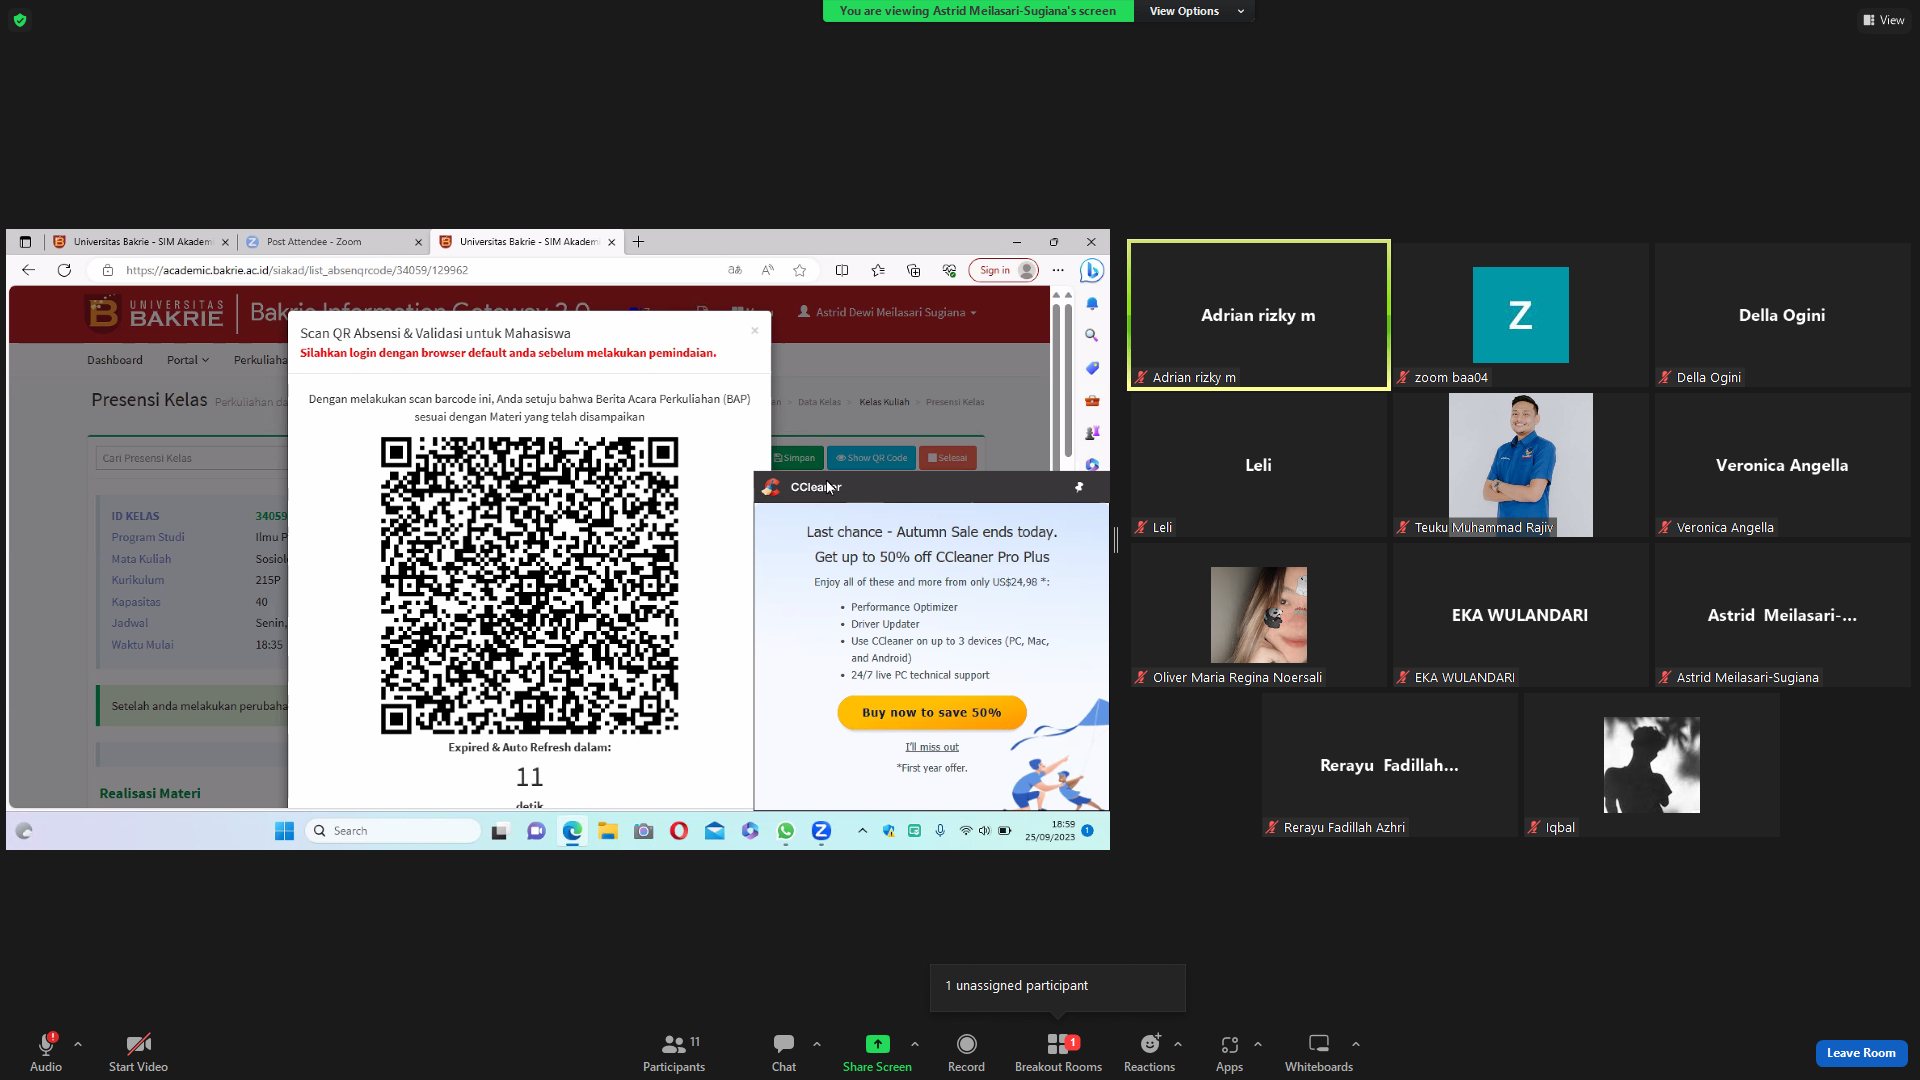
Task: Select Adrian rizky m's video tile
Action: [x=1259, y=315]
